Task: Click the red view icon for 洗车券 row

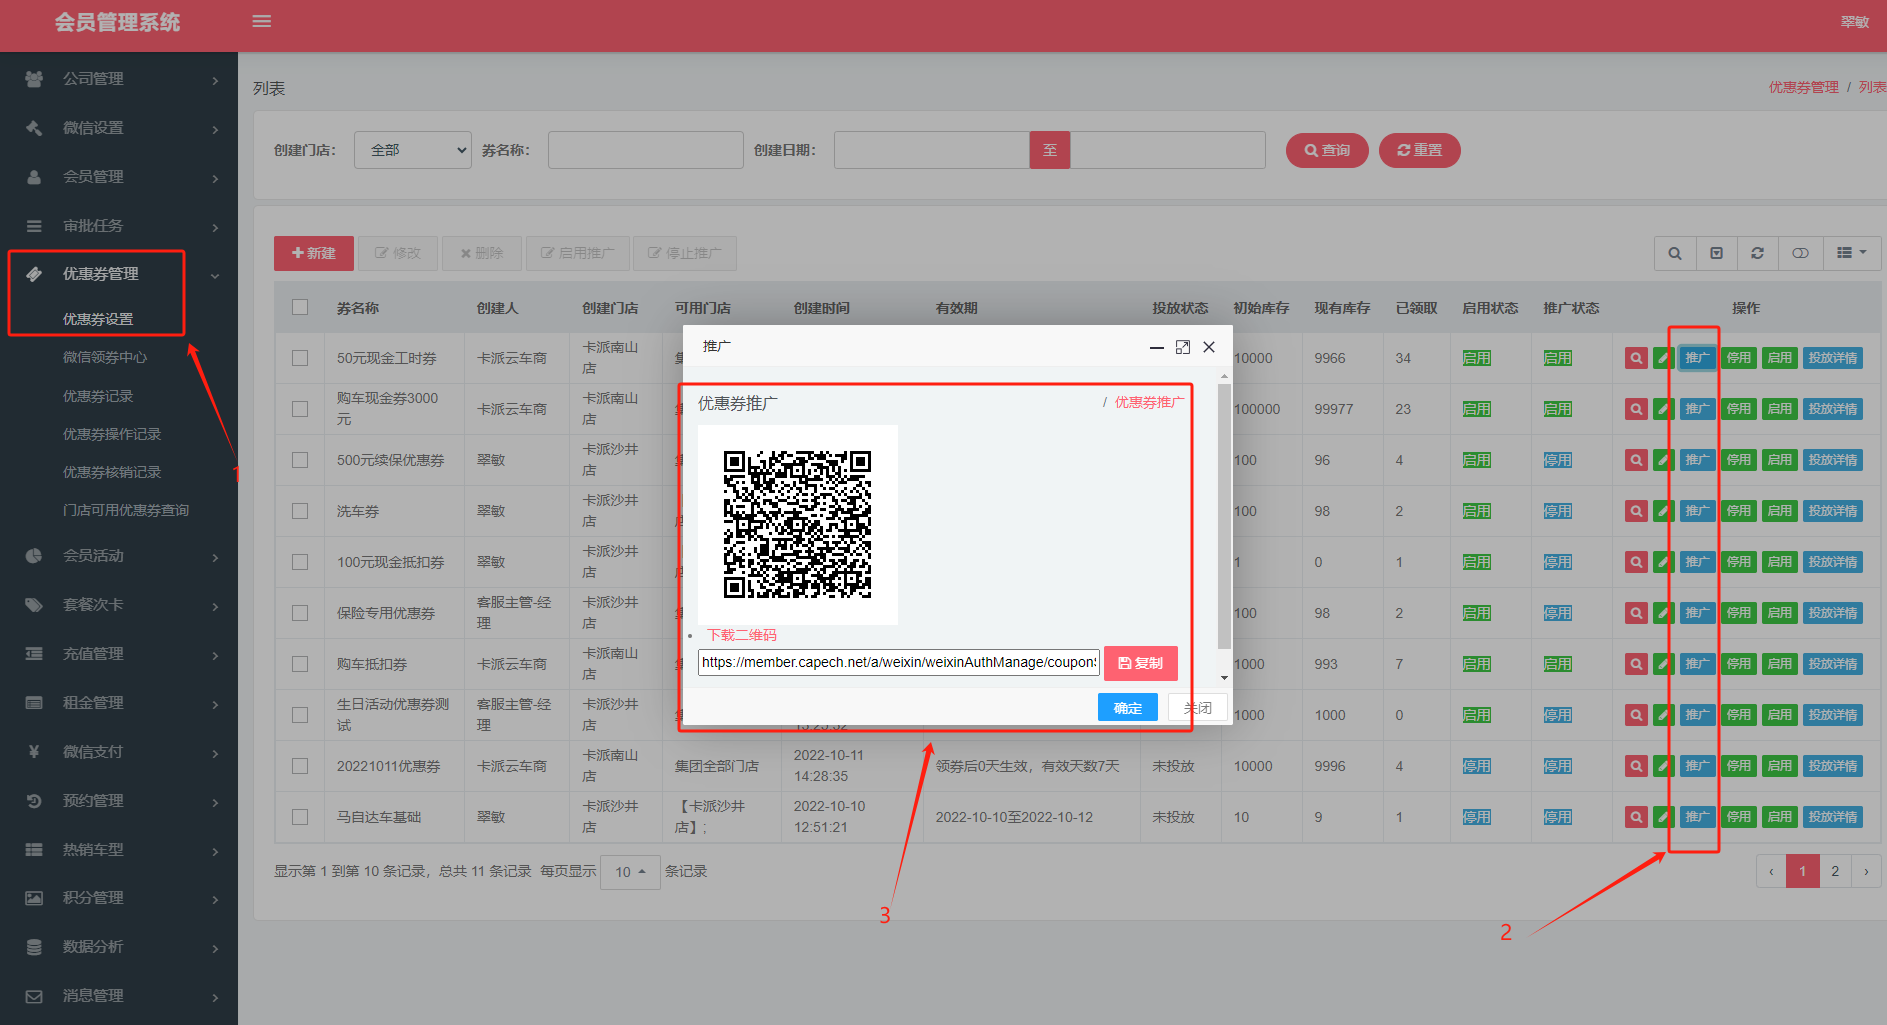Action: pyautogui.click(x=1636, y=511)
